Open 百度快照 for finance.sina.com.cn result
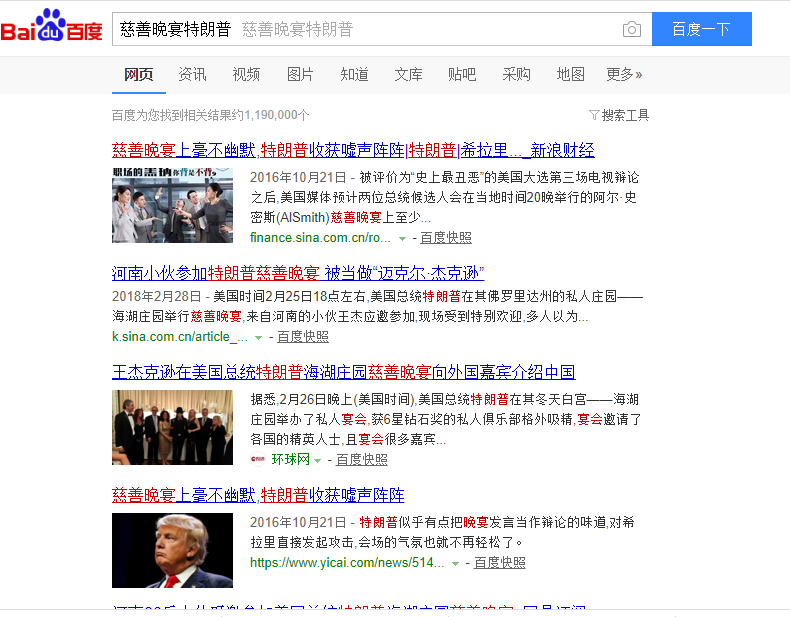Image resolution: width=790 pixels, height=617 pixels. click(x=446, y=238)
